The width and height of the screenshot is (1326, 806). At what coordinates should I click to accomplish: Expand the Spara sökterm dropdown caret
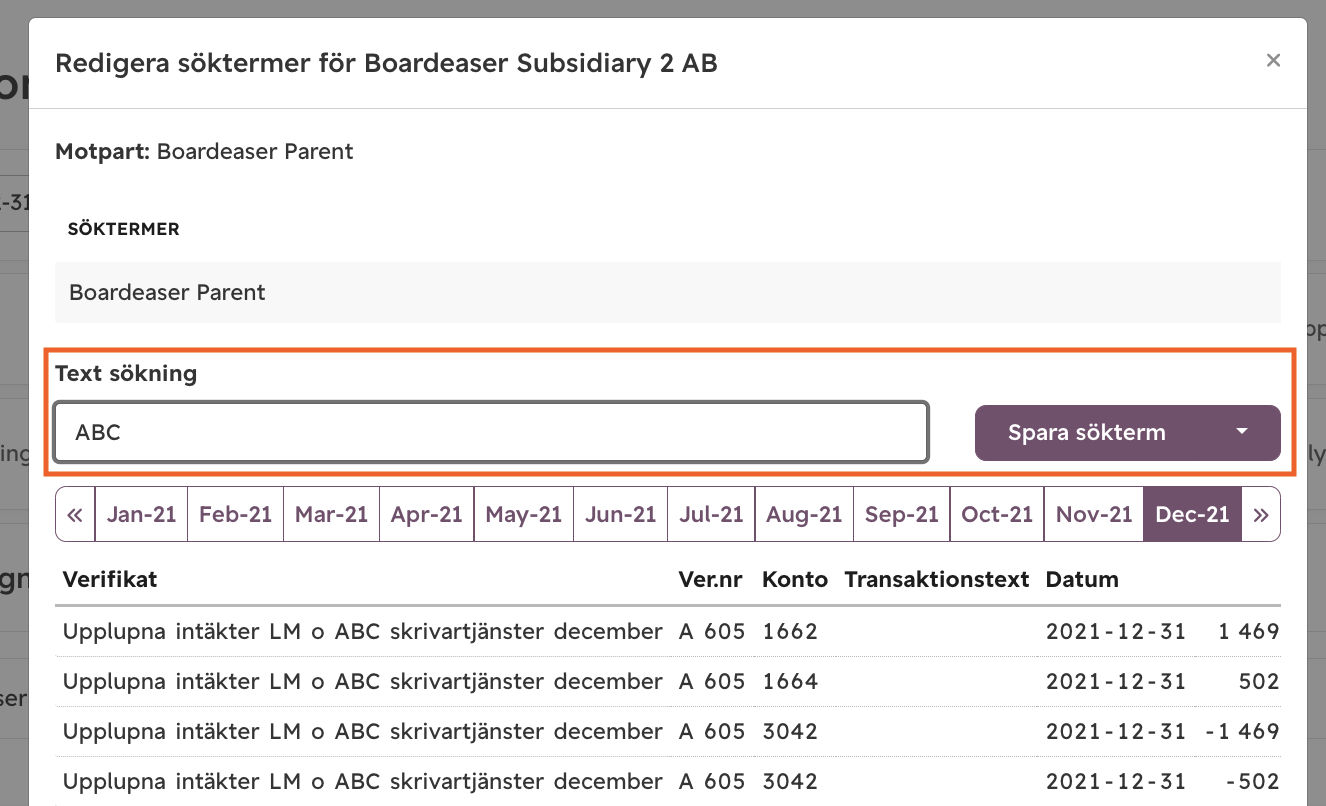click(x=1242, y=433)
